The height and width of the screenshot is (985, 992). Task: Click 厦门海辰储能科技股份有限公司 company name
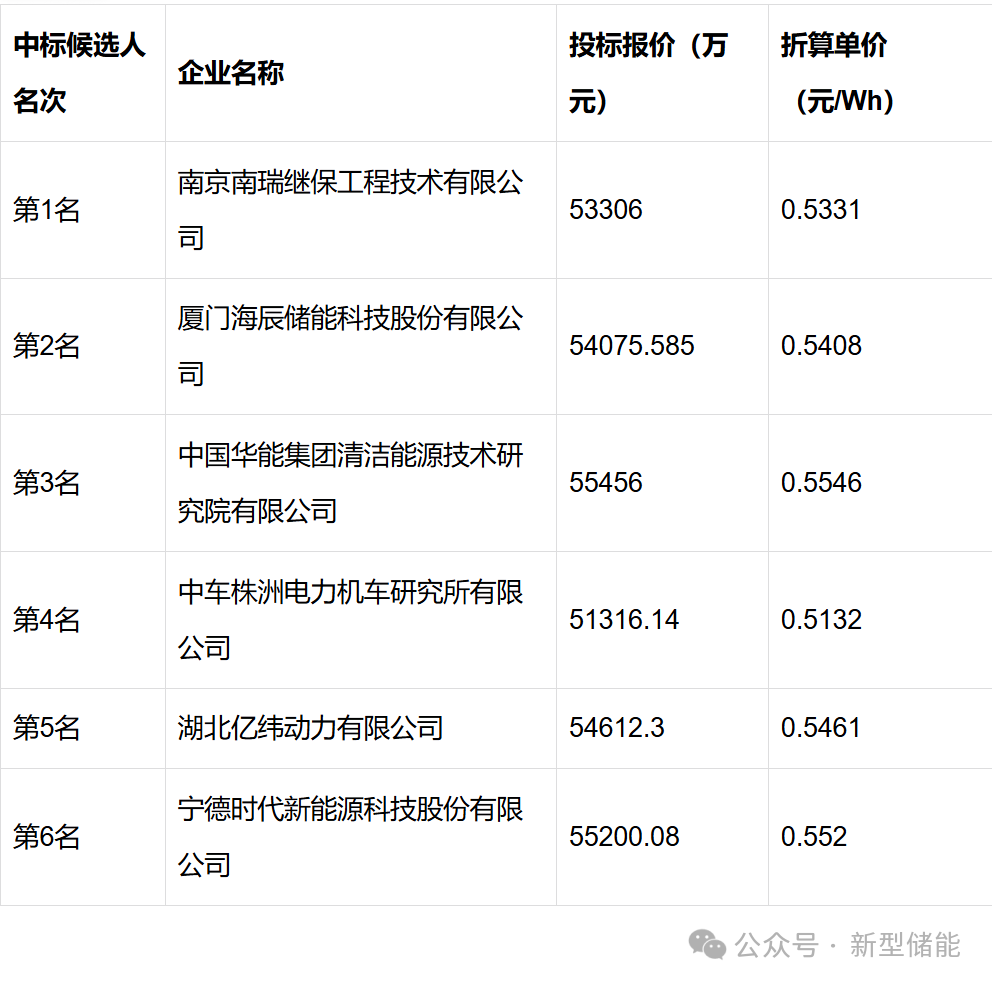[x=350, y=346]
